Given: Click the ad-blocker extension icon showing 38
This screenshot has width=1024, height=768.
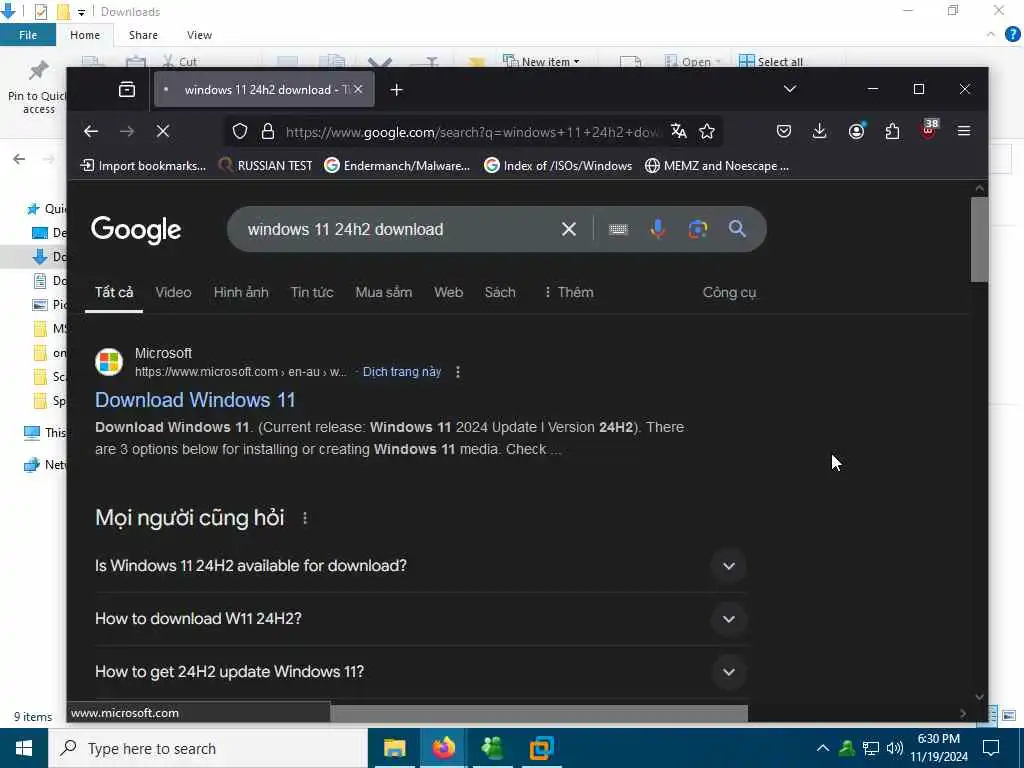Looking at the screenshot, I should coord(929,130).
